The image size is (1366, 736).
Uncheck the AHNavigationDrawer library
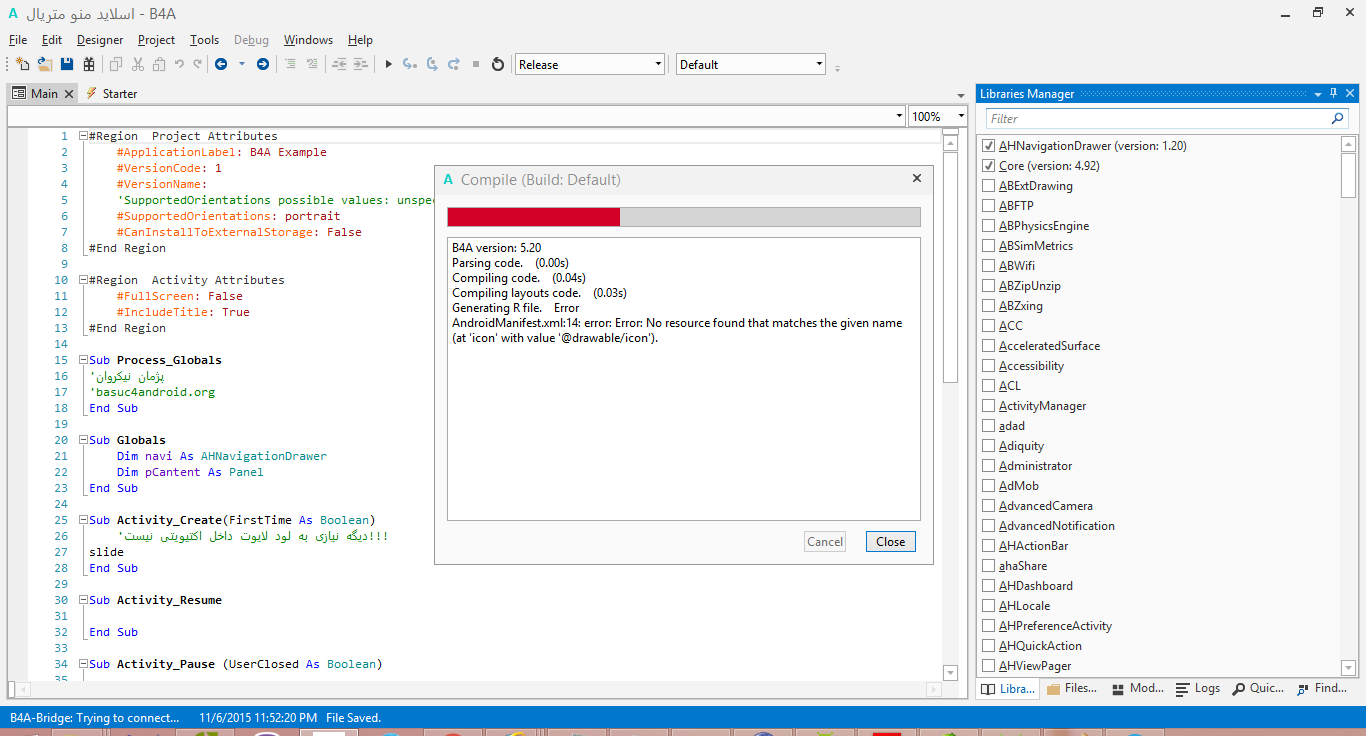point(989,146)
